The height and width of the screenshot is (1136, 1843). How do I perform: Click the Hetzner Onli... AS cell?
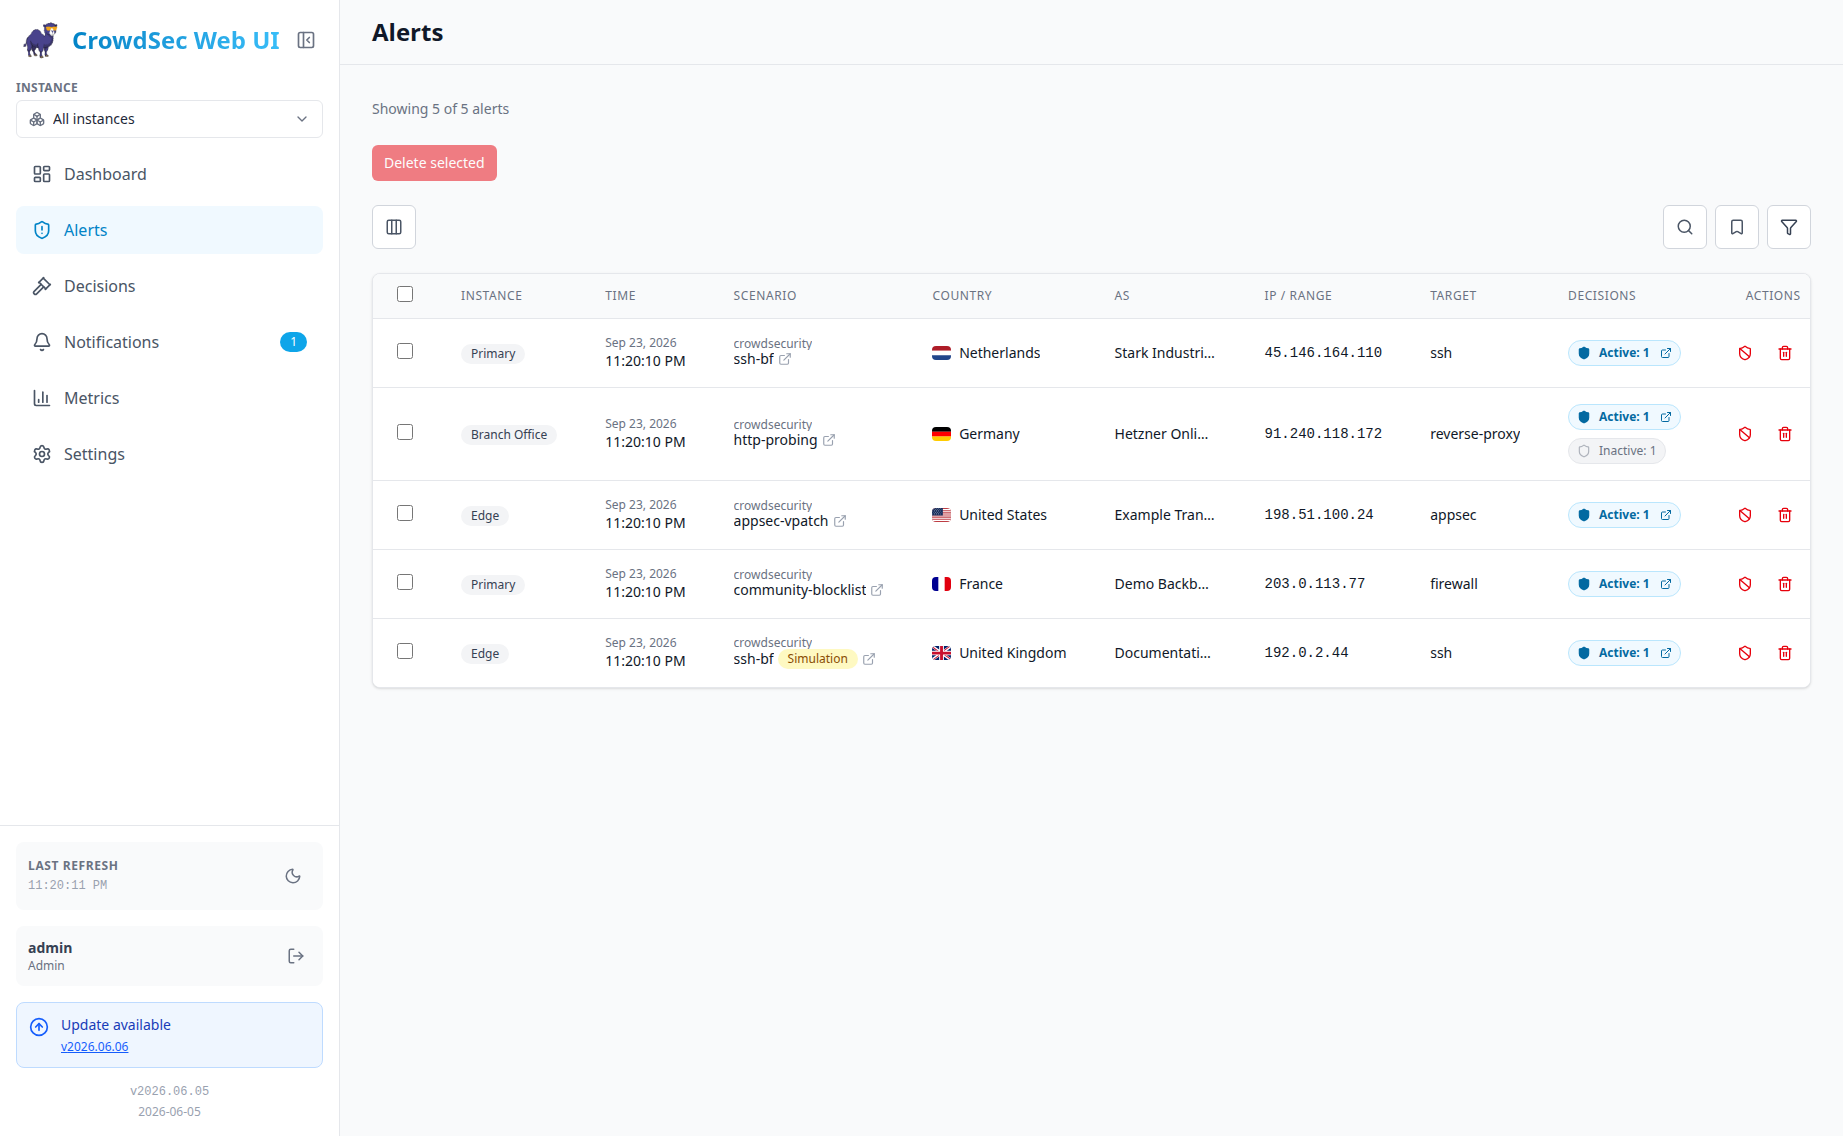1161,434
